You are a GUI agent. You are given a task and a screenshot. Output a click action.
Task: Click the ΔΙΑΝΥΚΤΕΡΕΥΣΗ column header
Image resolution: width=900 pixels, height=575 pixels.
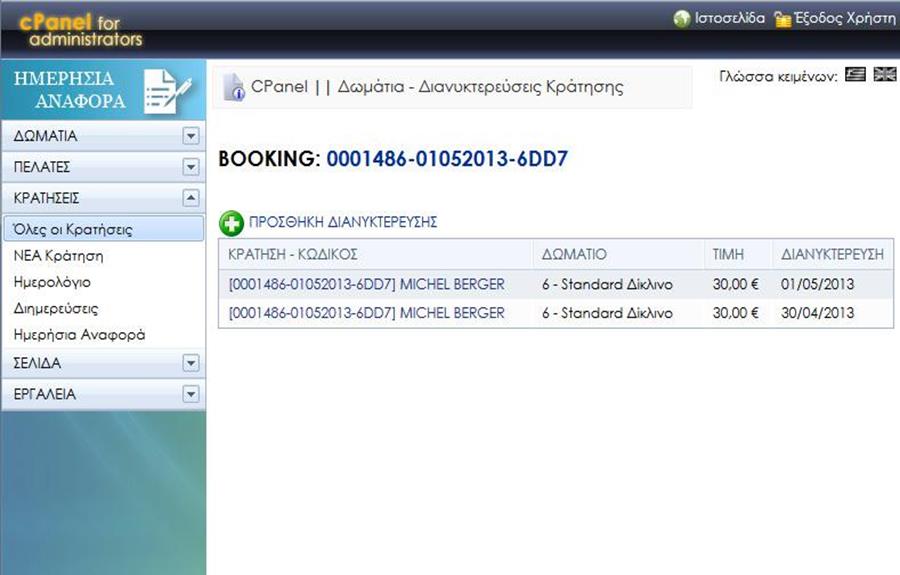pyautogui.click(x=832, y=254)
